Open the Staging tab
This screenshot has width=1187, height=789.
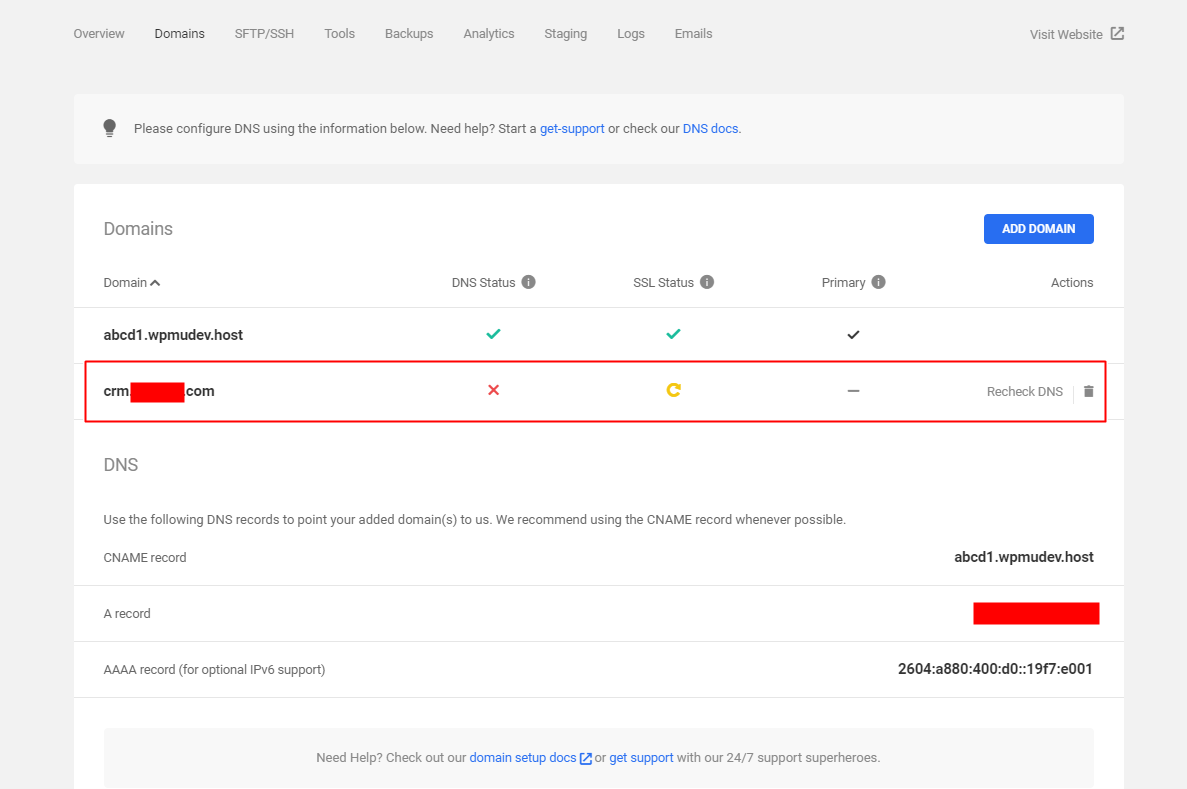coord(565,34)
